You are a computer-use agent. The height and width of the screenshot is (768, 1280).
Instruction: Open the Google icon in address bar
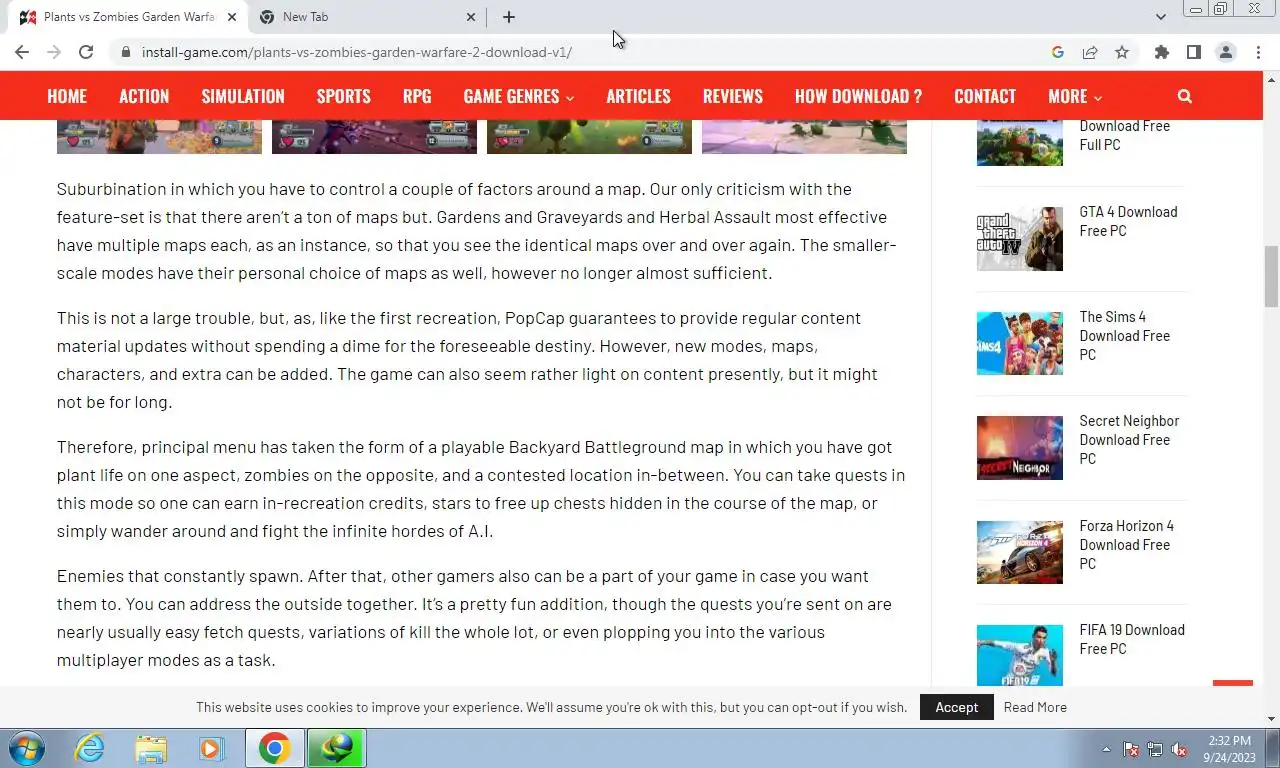click(1057, 52)
